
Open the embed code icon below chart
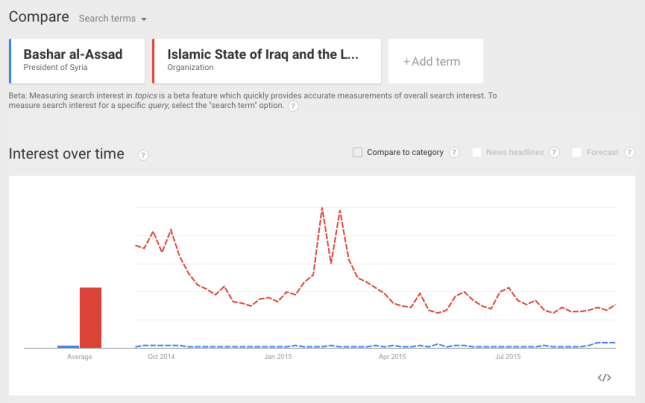(604, 378)
